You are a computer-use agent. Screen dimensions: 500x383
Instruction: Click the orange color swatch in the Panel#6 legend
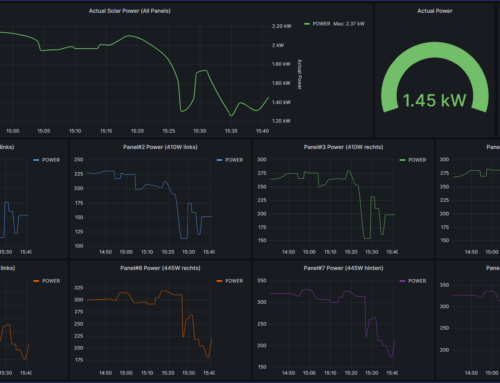tap(219, 281)
